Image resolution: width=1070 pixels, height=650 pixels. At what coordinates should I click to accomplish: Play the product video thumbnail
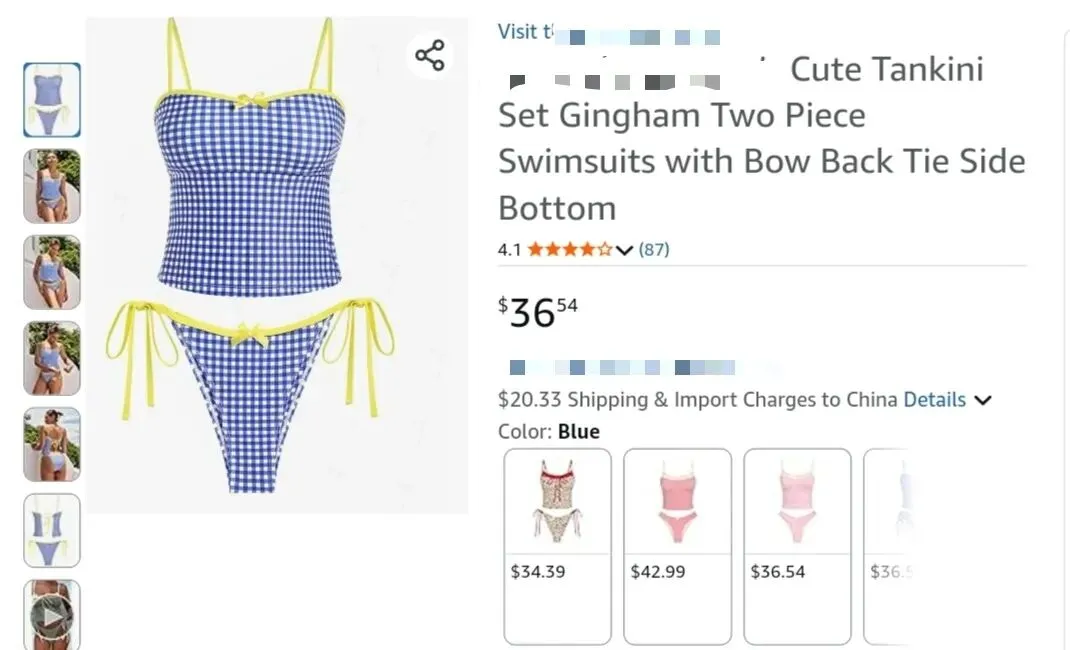(x=52, y=616)
